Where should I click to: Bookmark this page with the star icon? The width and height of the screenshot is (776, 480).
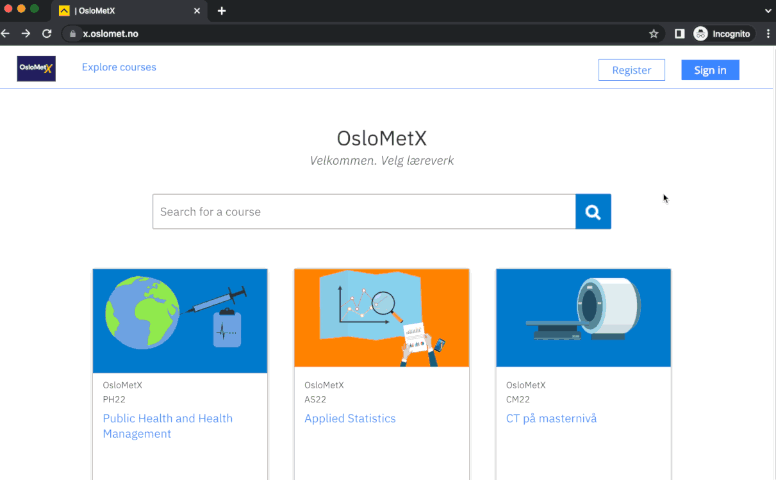(653, 34)
